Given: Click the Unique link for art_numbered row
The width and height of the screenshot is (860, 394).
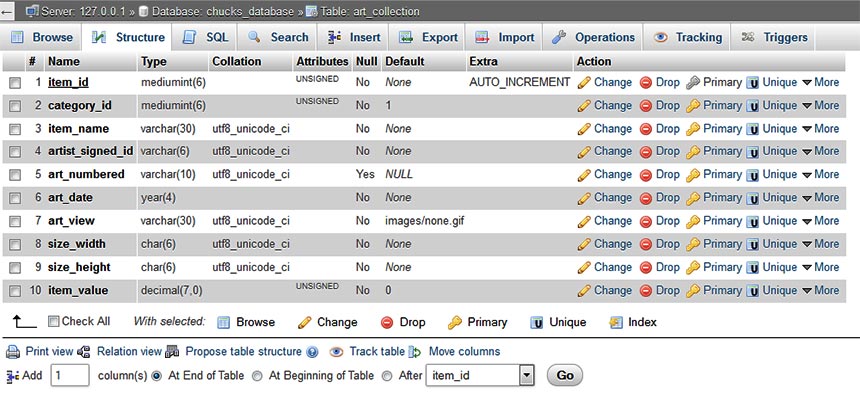Looking at the screenshot, I should (x=779, y=175).
